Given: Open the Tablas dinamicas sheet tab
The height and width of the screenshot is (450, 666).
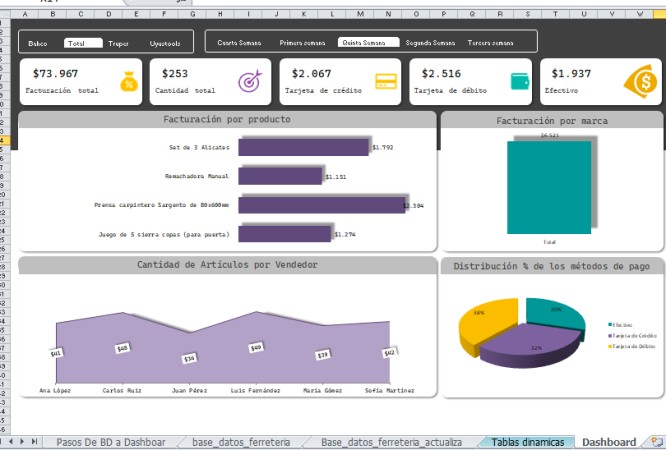Looking at the screenshot, I should (x=528, y=442).
